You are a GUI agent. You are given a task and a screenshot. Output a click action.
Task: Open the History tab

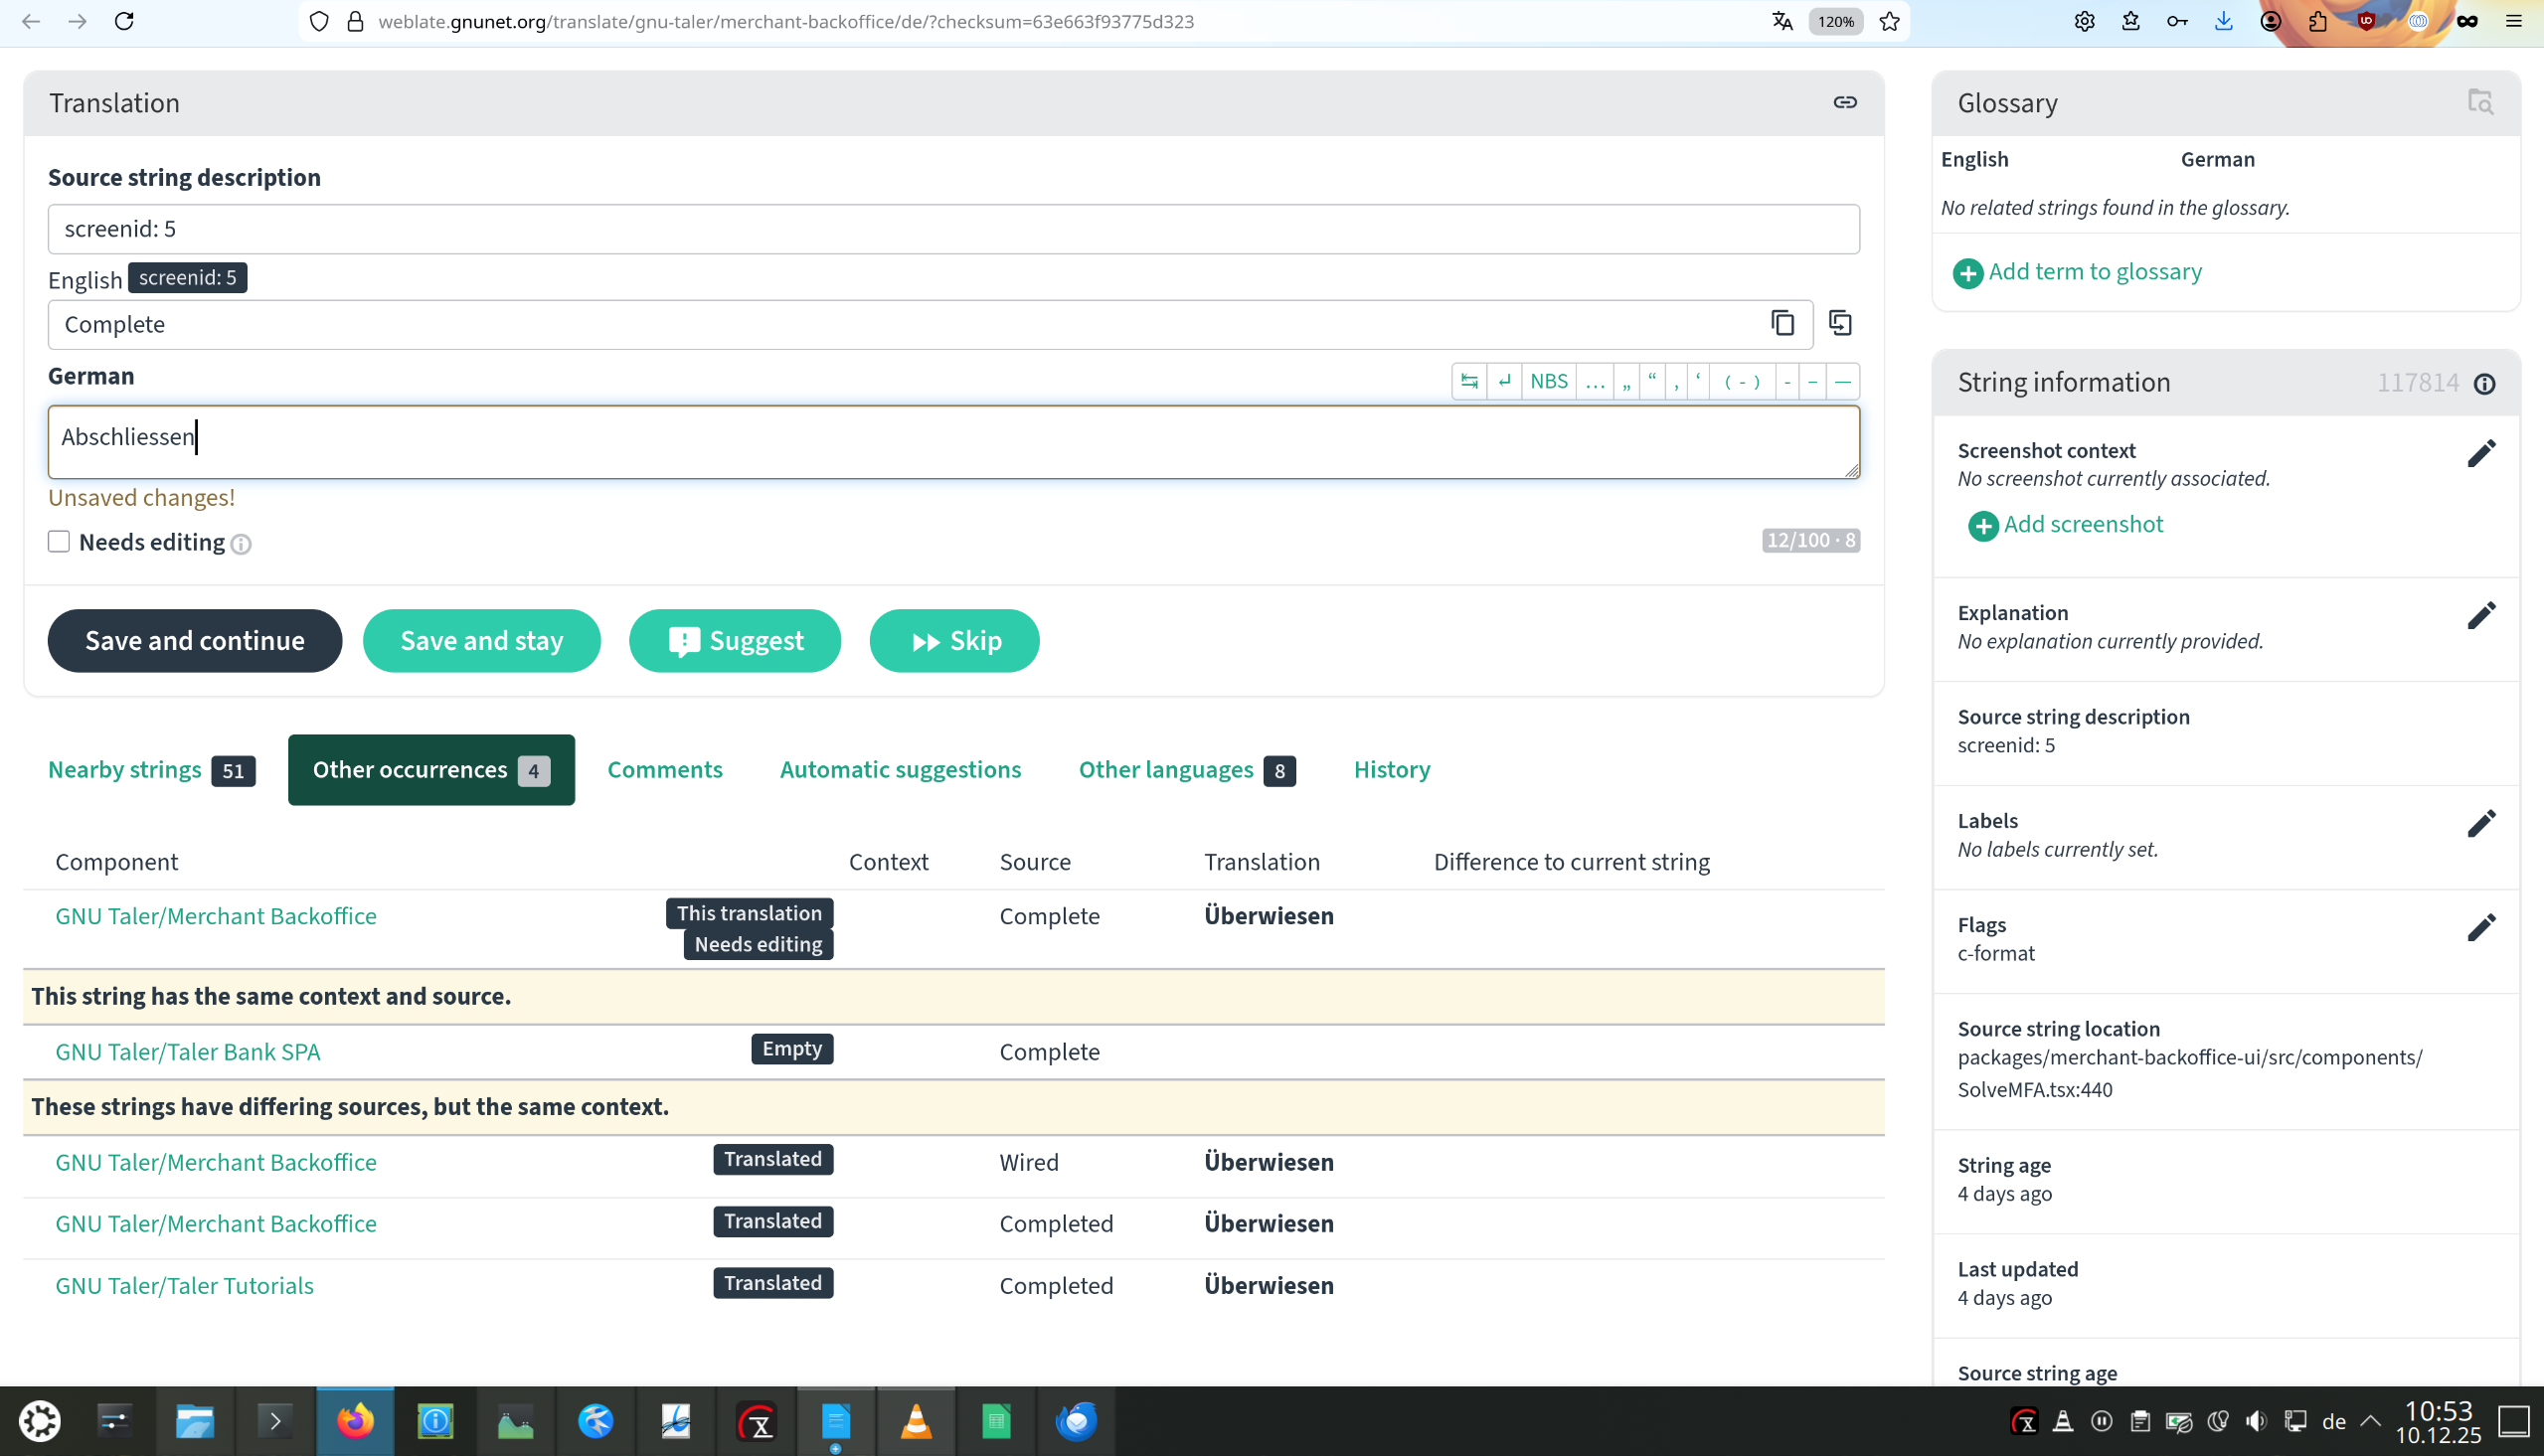[x=1391, y=770]
